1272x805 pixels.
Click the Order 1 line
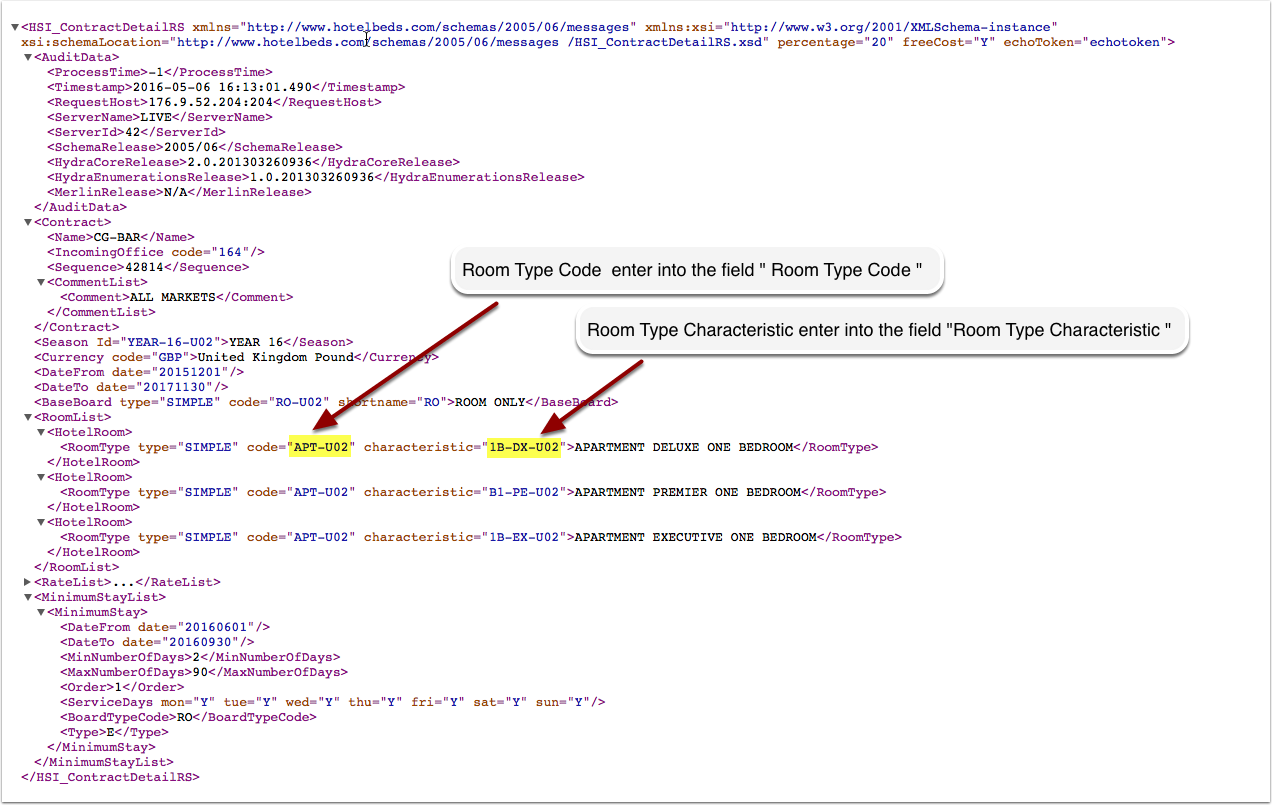[122, 687]
